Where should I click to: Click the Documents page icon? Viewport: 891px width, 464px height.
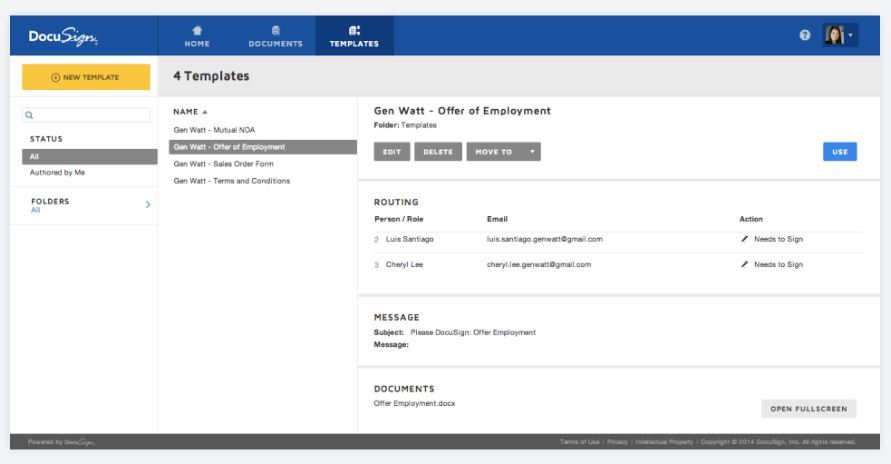click(276, 30)
